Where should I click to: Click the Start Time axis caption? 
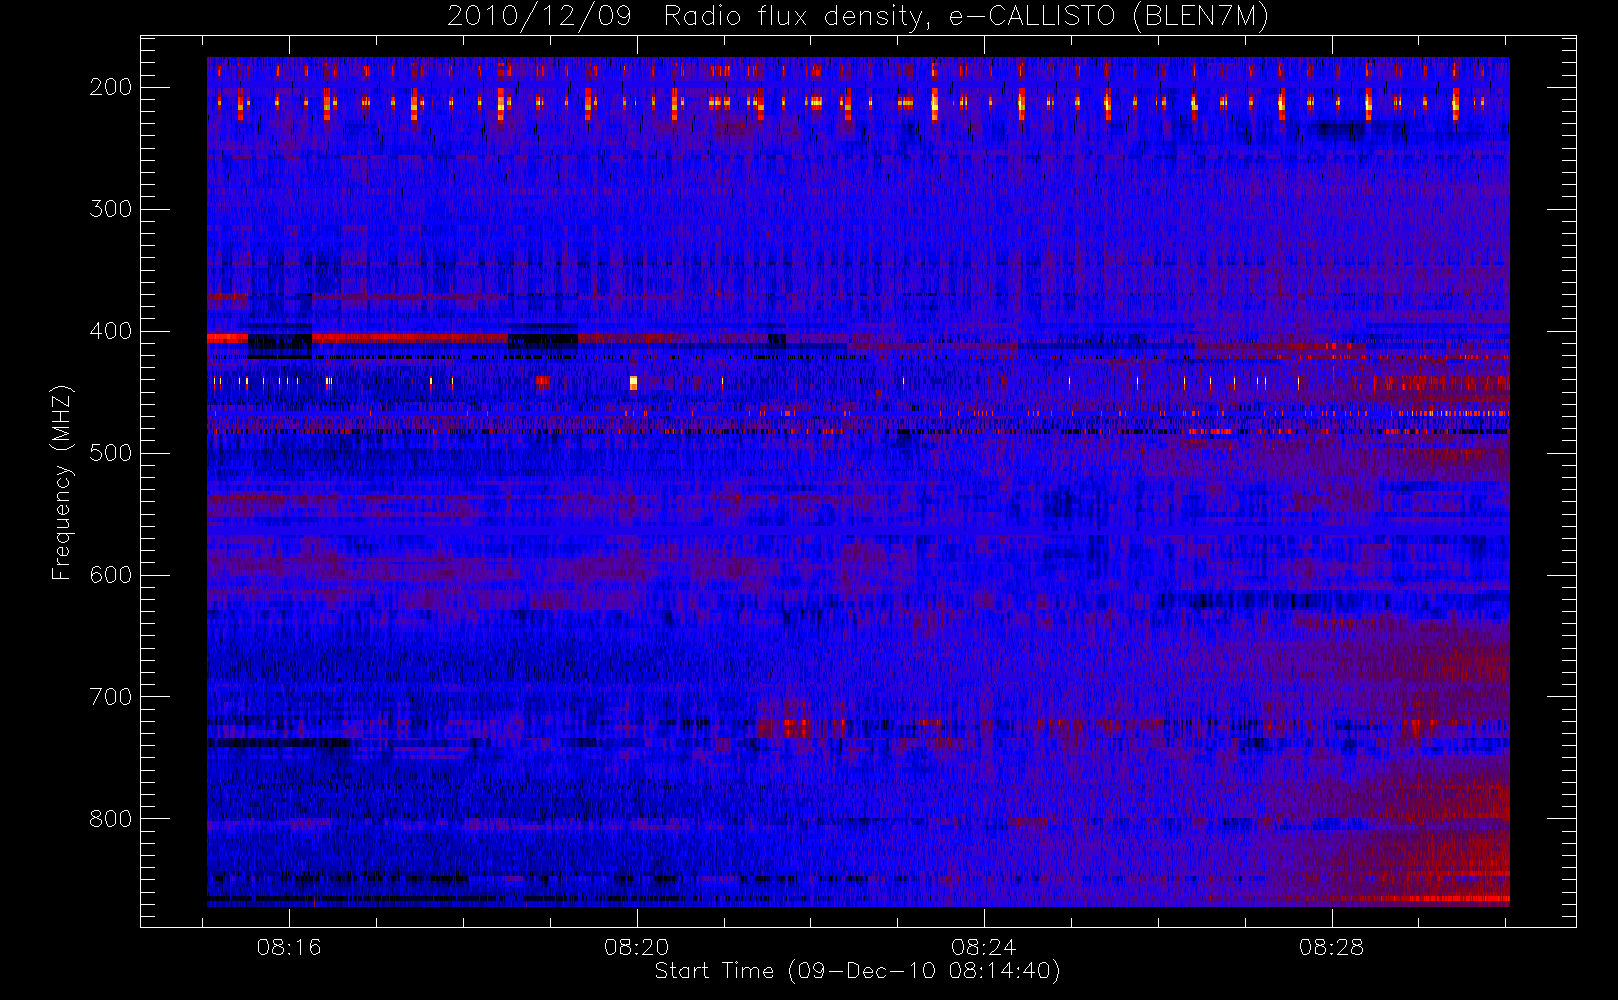pyautogui.click(x=857, y=971)
